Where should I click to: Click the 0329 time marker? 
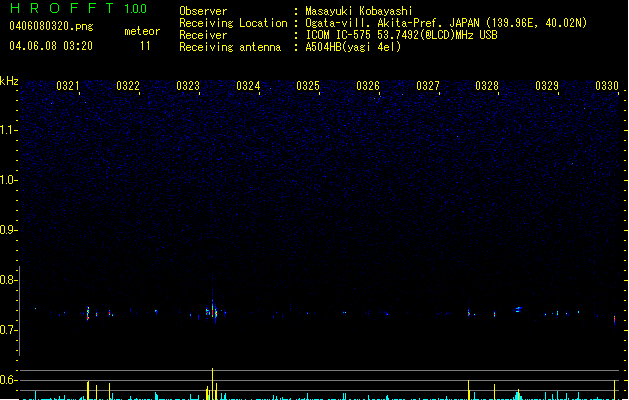(547, 86)
